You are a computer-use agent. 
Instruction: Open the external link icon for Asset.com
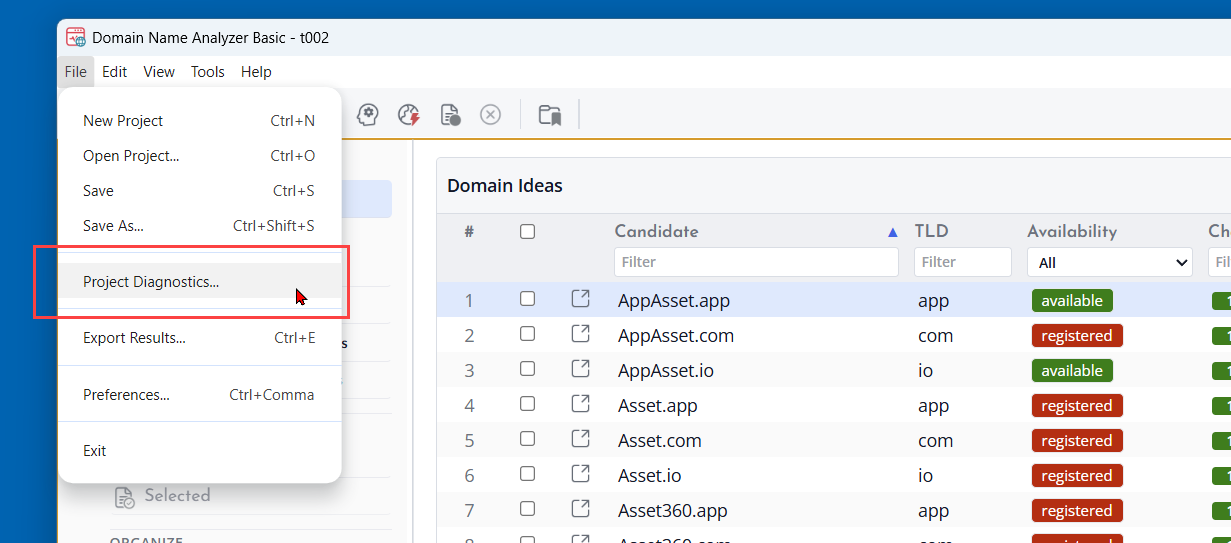[x=580, y=439]
